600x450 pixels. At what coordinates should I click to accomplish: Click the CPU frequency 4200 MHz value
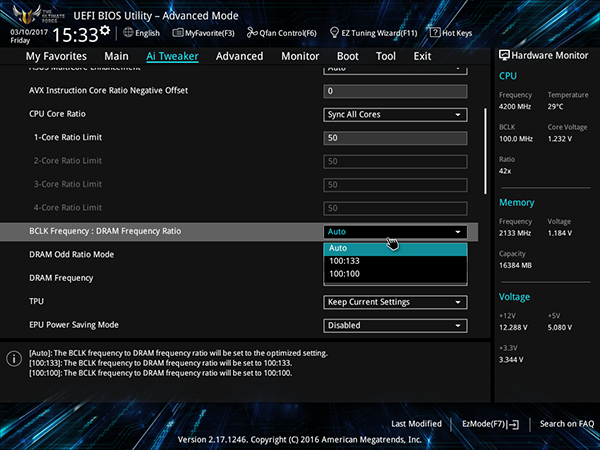pos(515,107)
